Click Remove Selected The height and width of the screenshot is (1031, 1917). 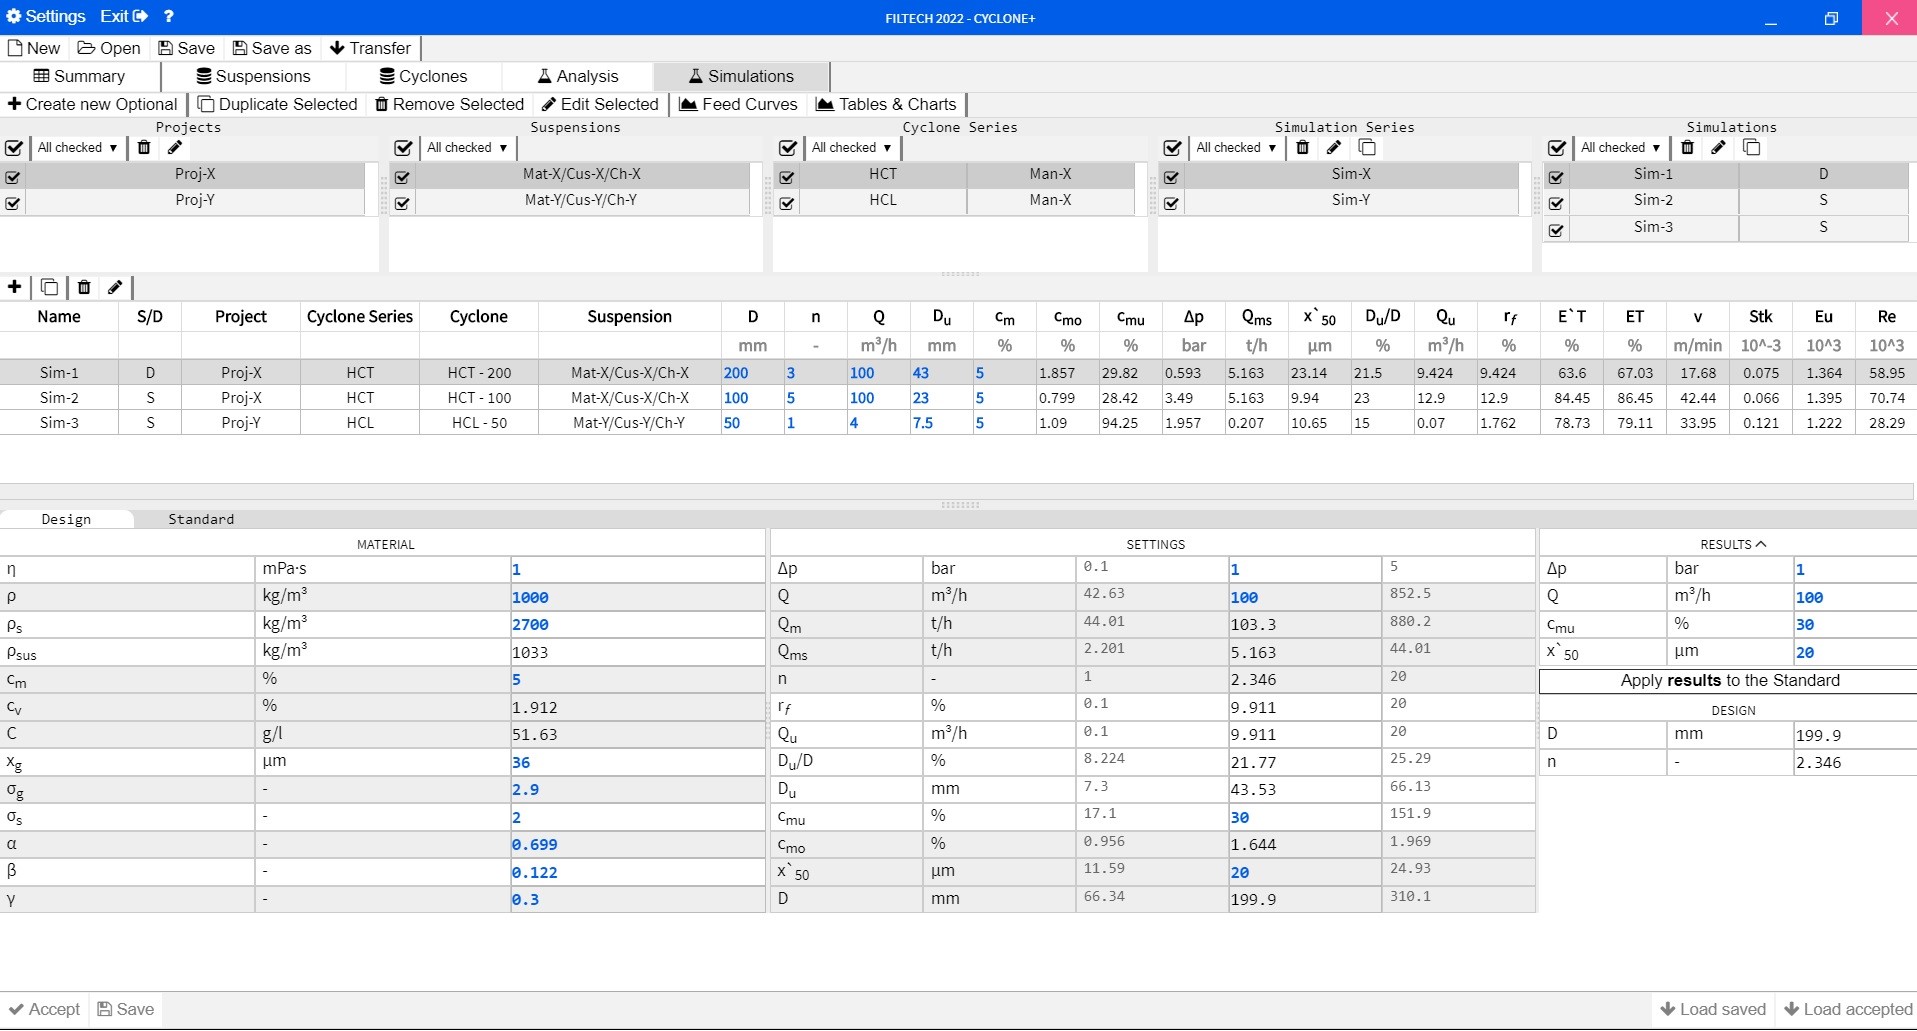(x=449, y=104)
